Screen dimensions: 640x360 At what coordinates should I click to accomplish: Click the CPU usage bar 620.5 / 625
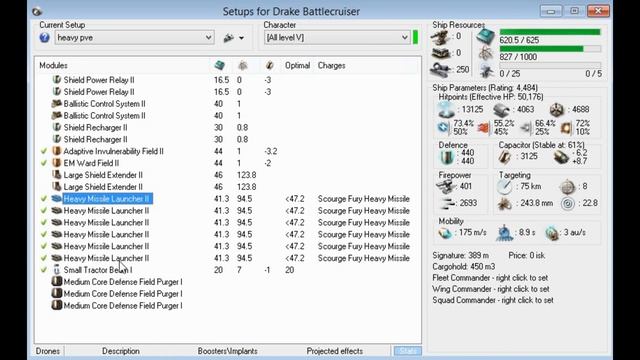[550, 32]
